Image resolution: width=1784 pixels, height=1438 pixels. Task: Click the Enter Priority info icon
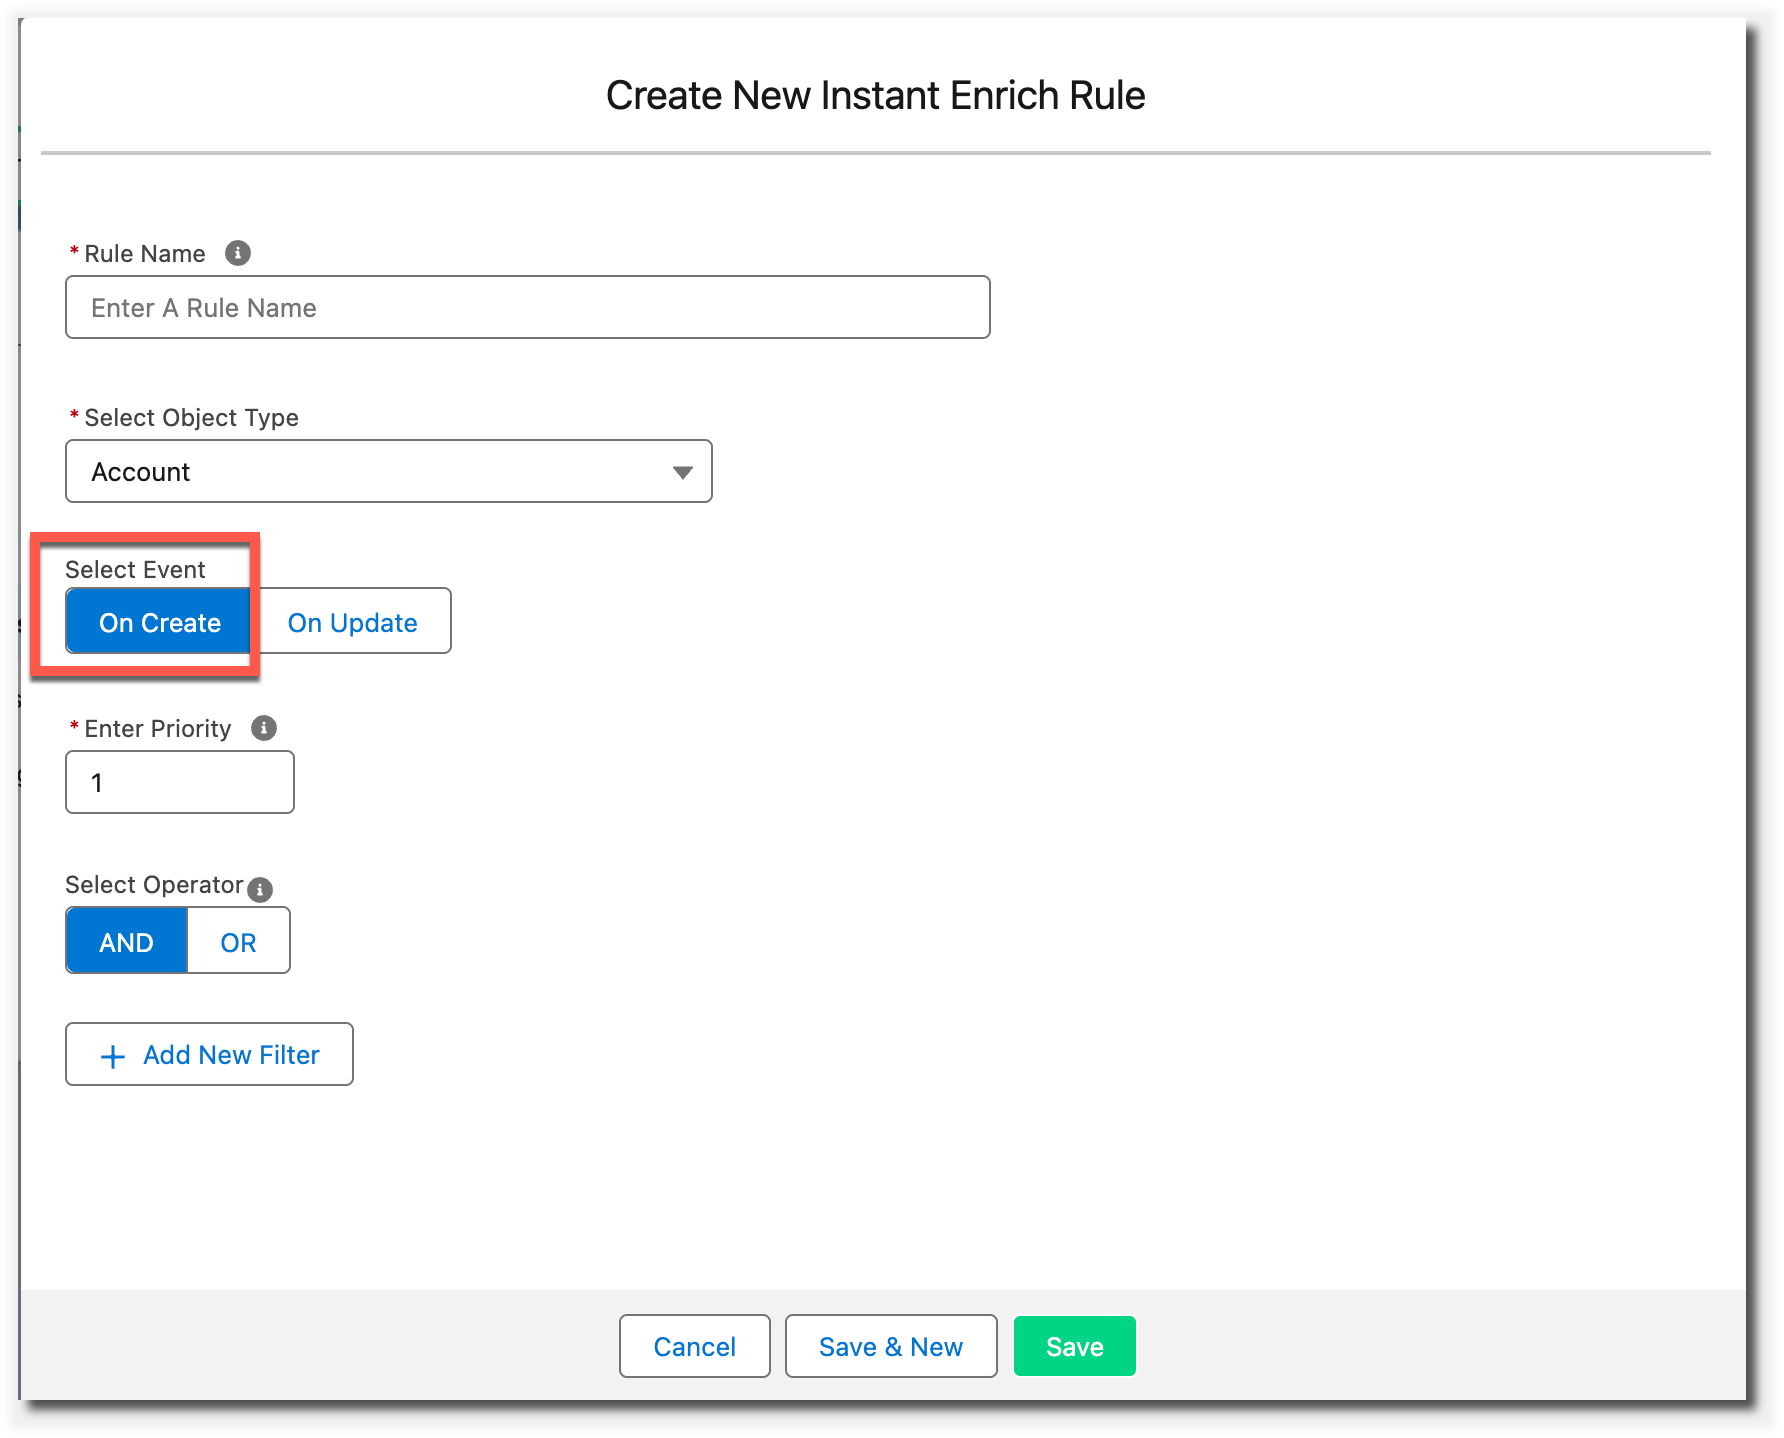[263, 728]
